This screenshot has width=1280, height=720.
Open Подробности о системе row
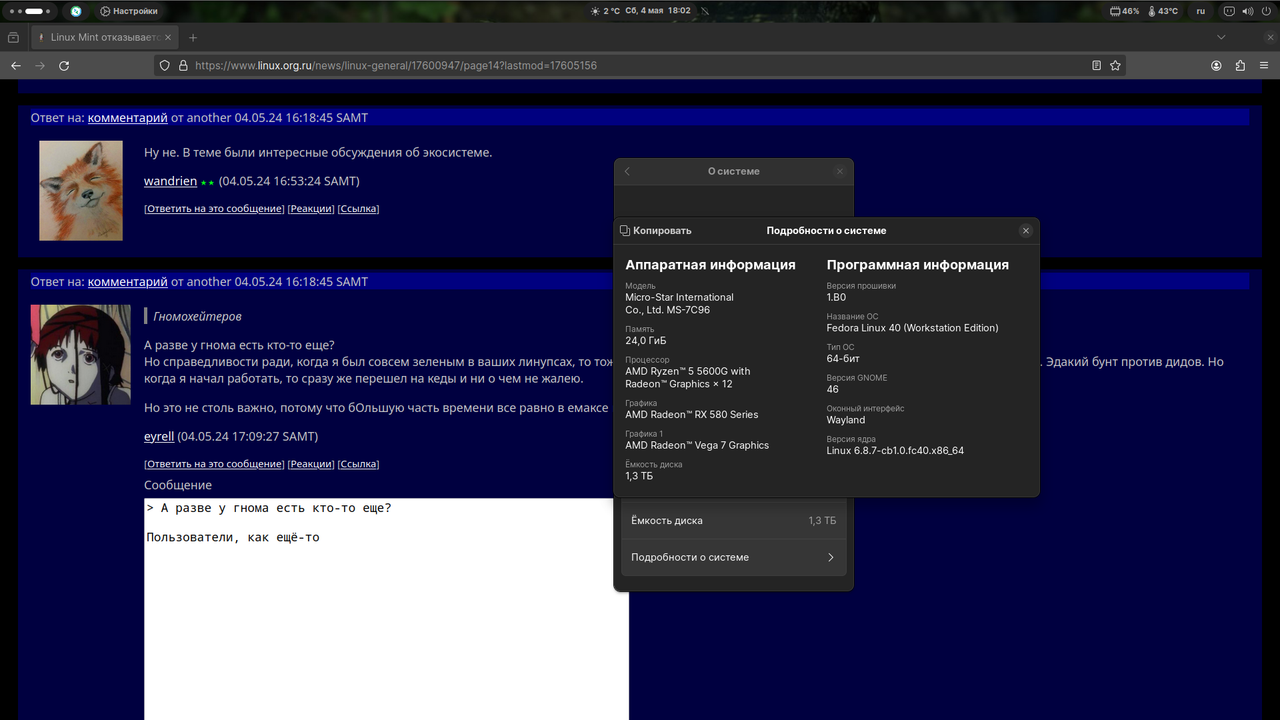[x=733, y=557]
